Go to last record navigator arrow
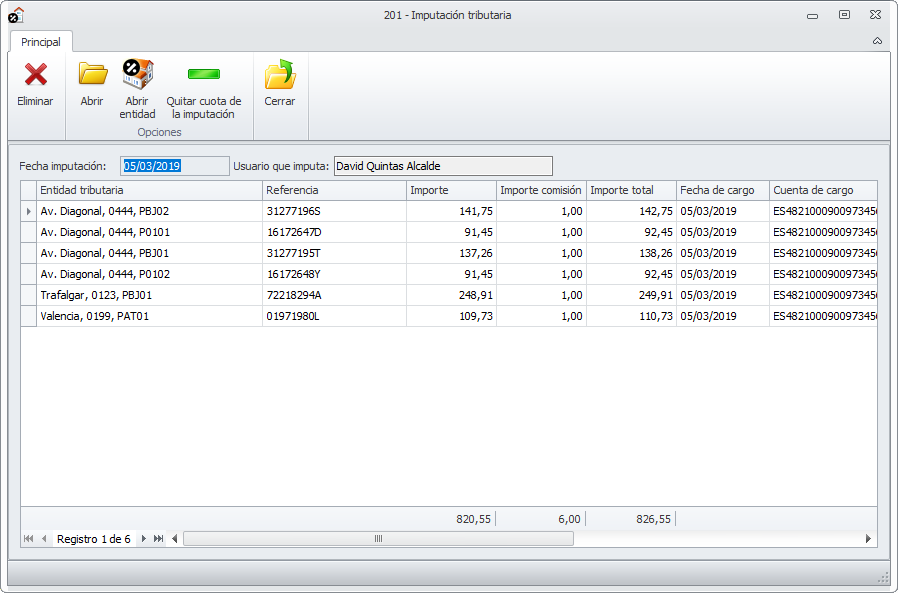The image size is (898, 593). (x=159, y=539)
